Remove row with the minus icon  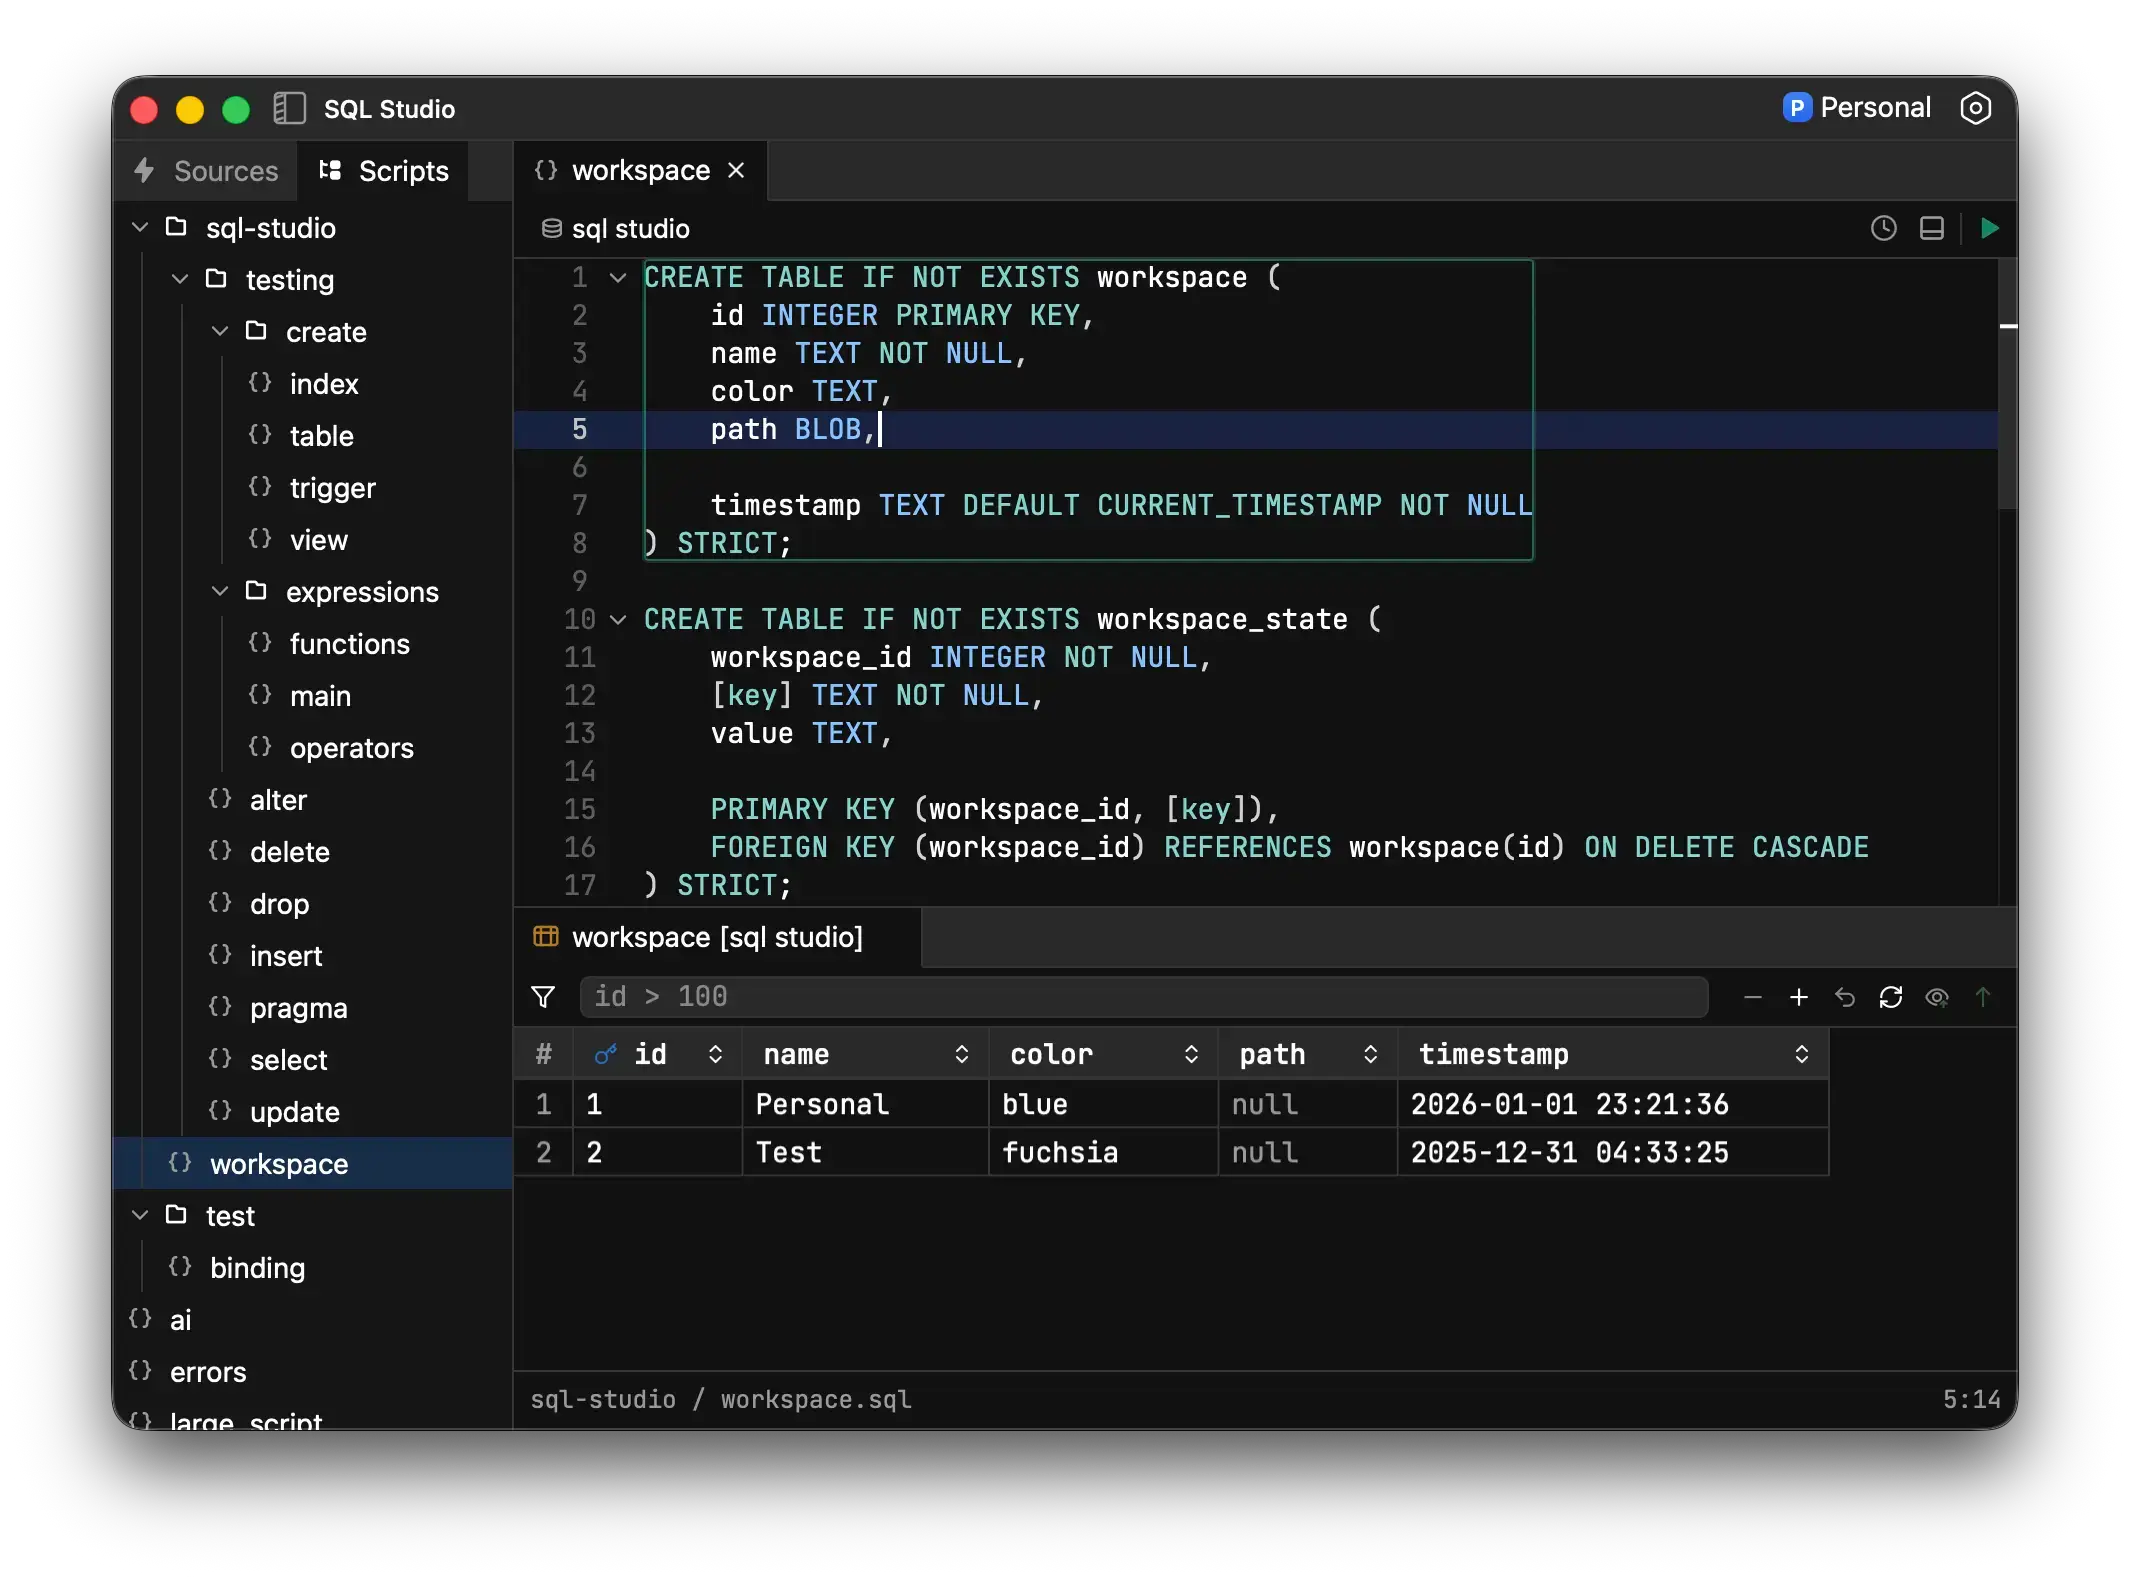pos(1752,997)
